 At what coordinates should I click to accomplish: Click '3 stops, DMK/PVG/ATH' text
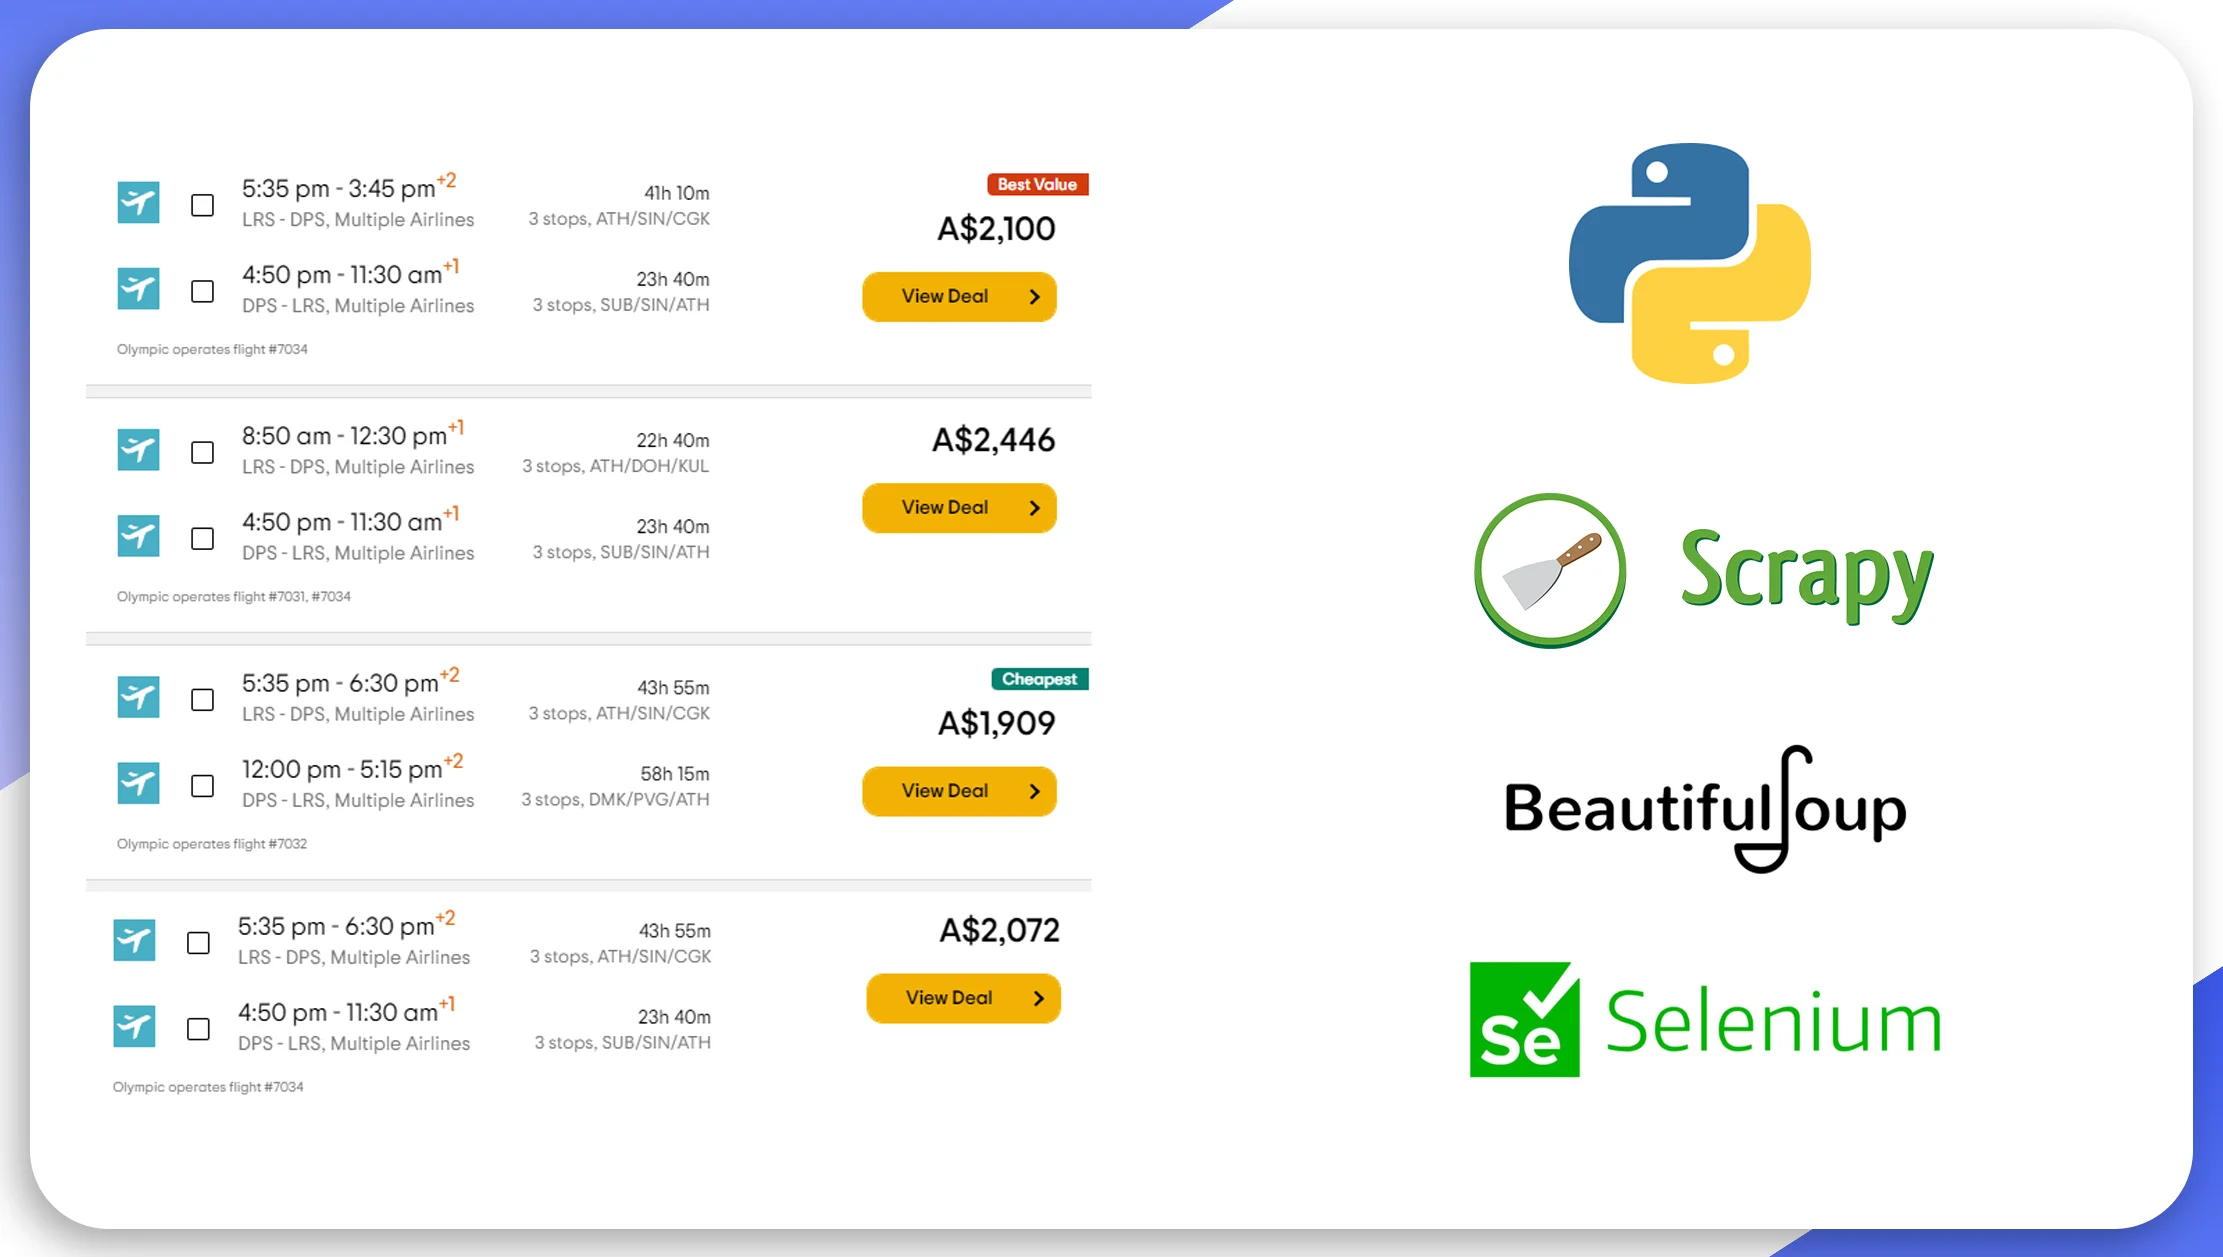tap(616, 800)
